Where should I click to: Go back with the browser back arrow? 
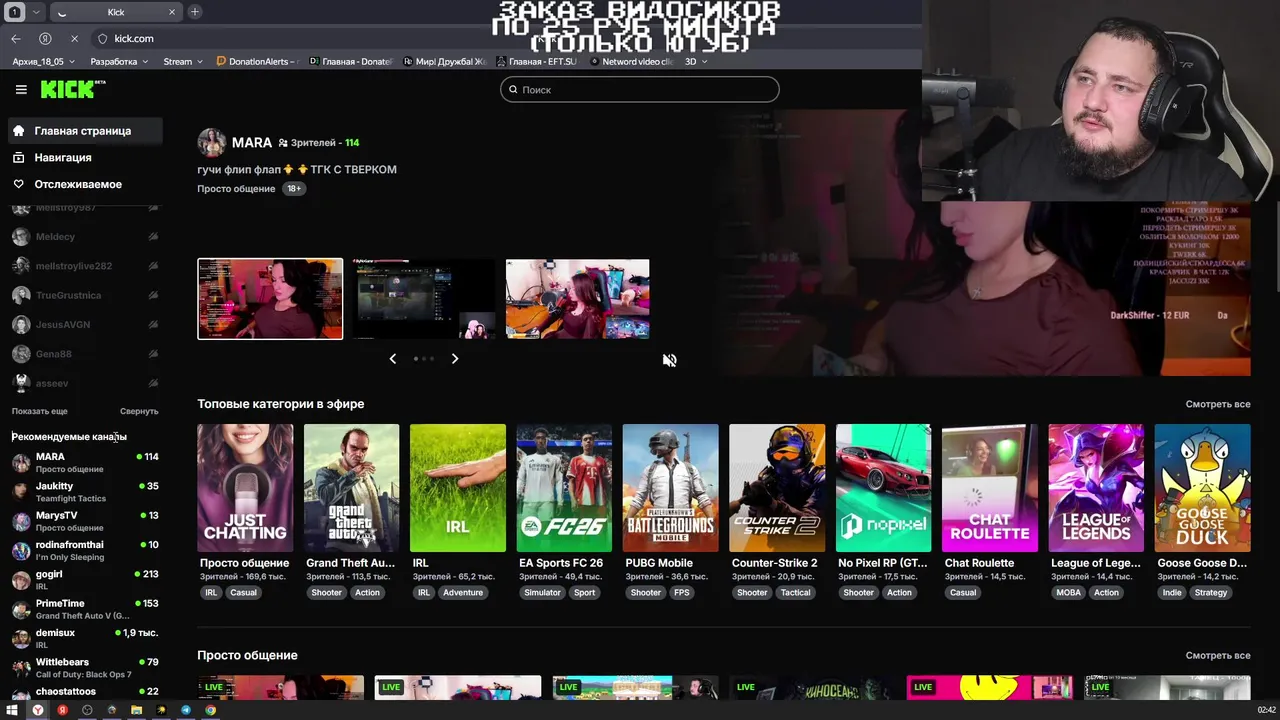pyautogui.click(x=15, y=38)
